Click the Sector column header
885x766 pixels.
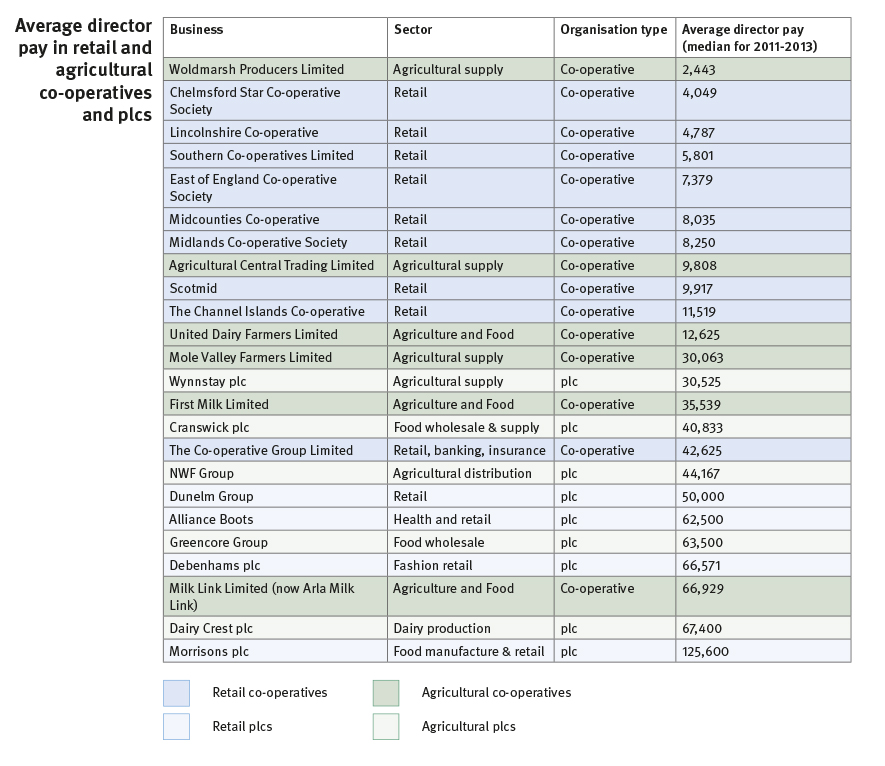pyautogui.click(x=413, y=30)
